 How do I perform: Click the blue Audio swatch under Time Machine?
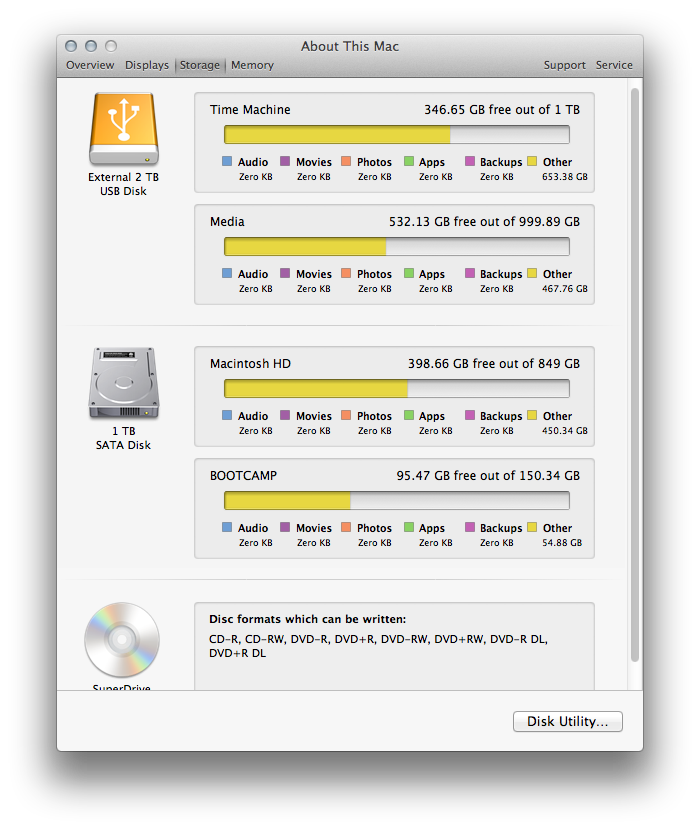227,161
